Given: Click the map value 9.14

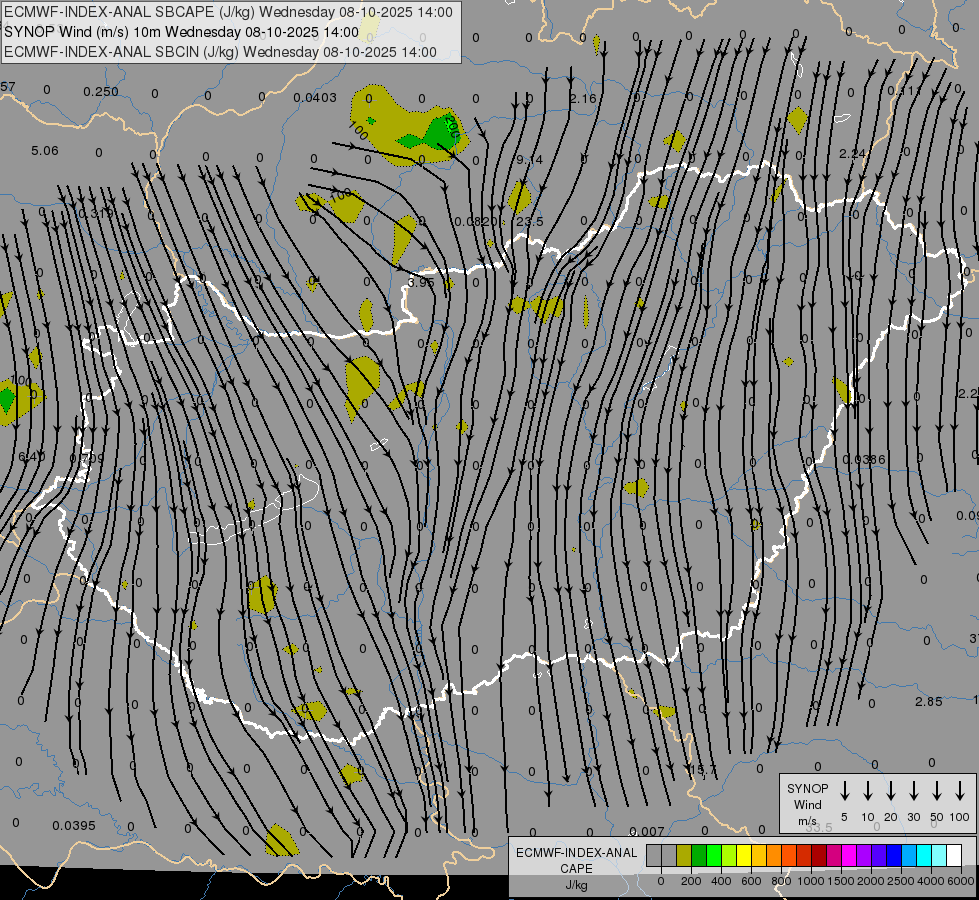Looking at the screenshot, I should click(x=529, y=159).
